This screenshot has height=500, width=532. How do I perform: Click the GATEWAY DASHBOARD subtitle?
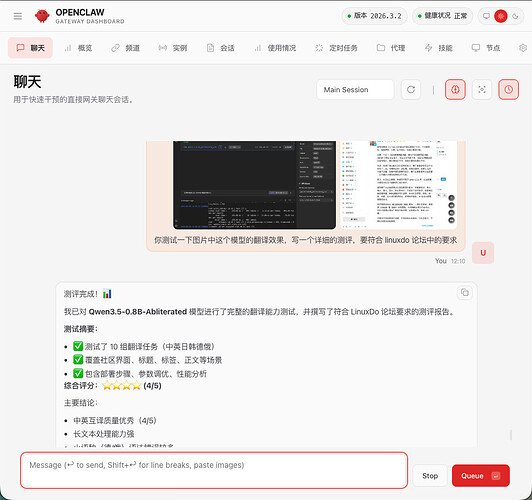90,21
